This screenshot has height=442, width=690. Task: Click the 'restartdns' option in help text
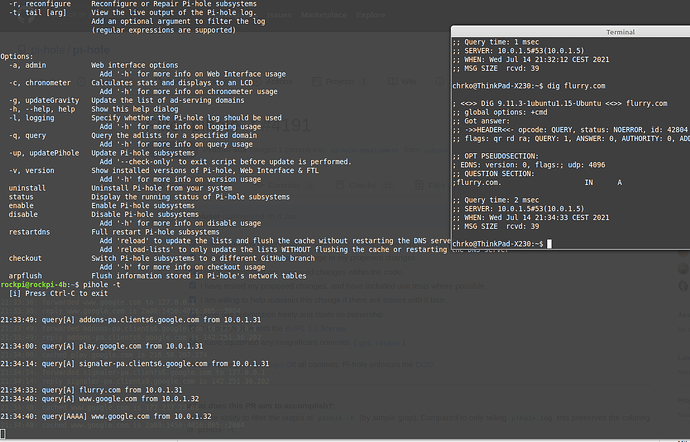(29, 231)
